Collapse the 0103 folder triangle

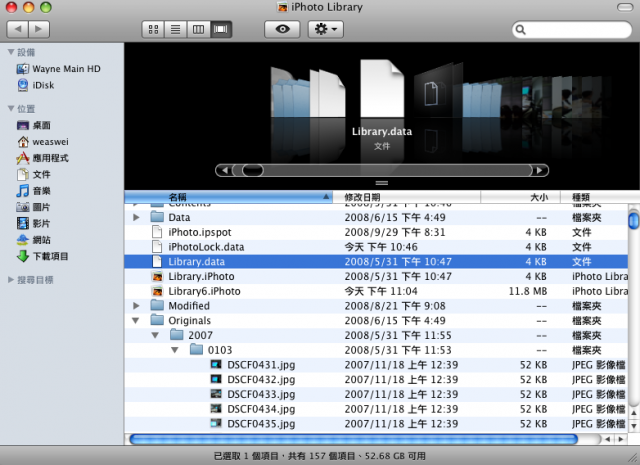pyautogui.click(x=175, y=350)
